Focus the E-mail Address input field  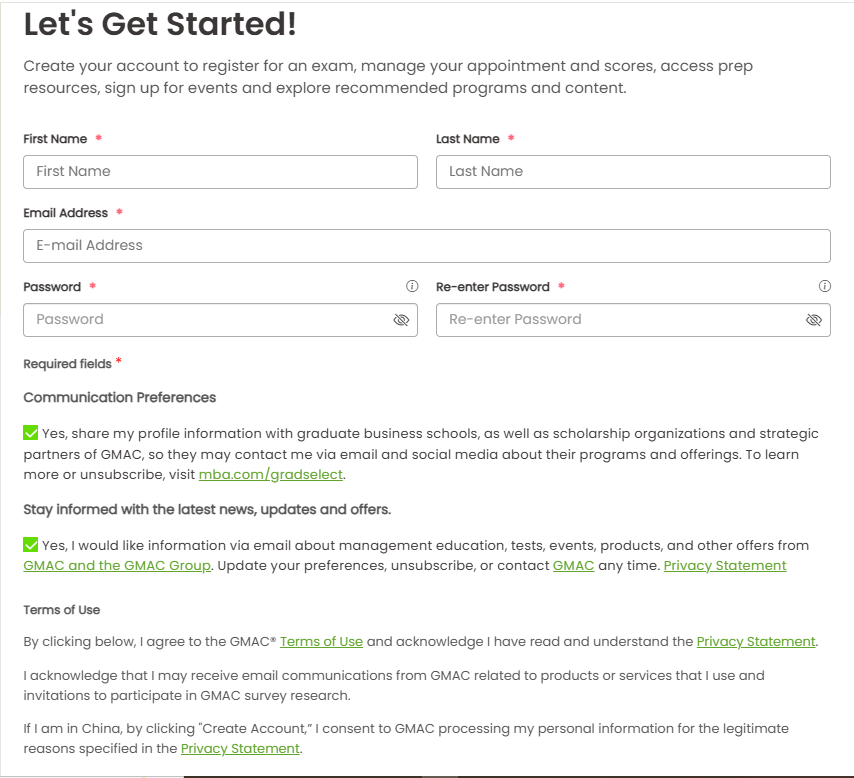pos(427,246)
